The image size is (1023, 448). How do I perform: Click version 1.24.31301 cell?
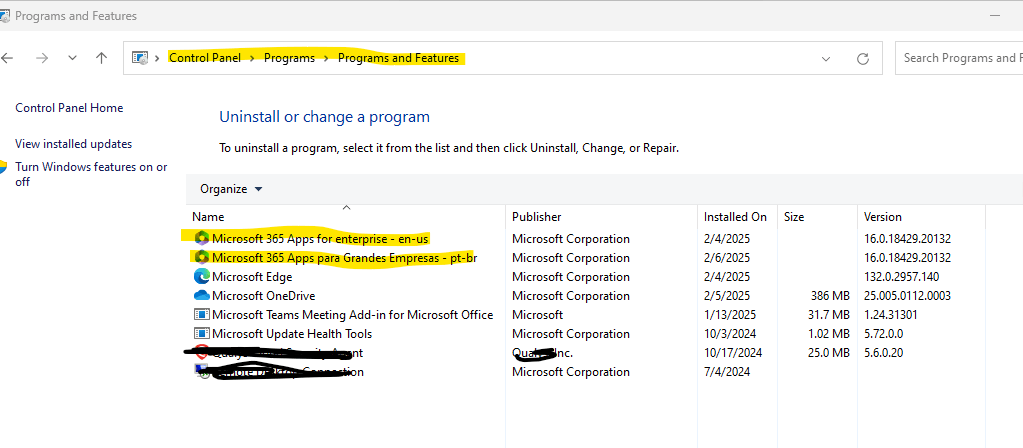[891, 314]
